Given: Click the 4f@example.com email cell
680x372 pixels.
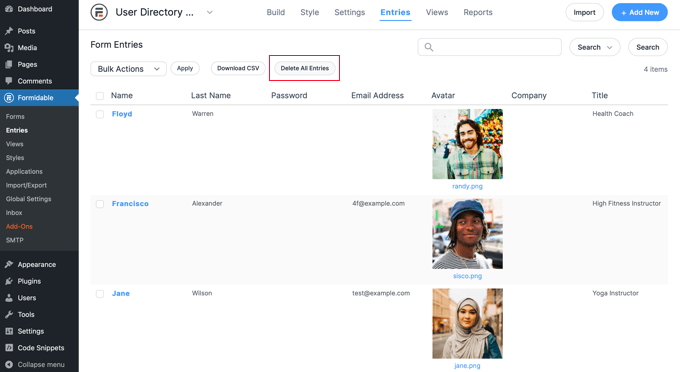Looking at the screenshot, I should [x=378, y=203].
